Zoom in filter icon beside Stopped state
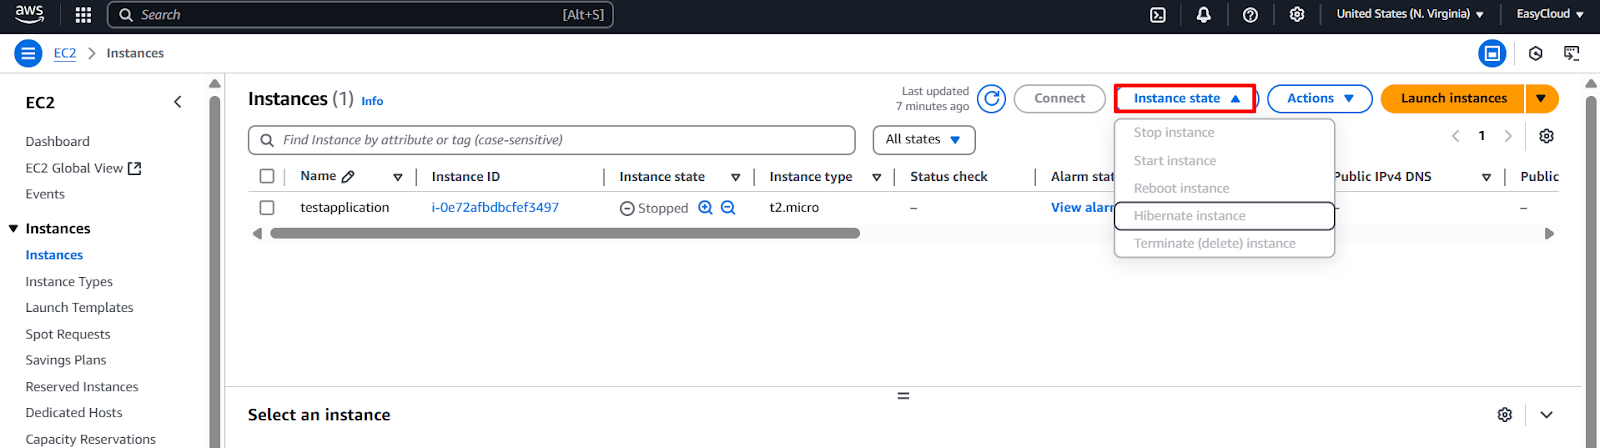Image resolution: width=1600 pixels, height=448 pixels. click(705, 207)
